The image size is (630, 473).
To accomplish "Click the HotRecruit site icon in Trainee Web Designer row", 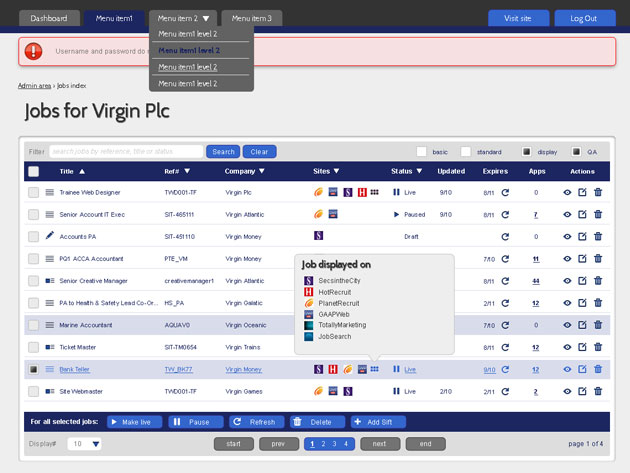I will tap(362, 192).
